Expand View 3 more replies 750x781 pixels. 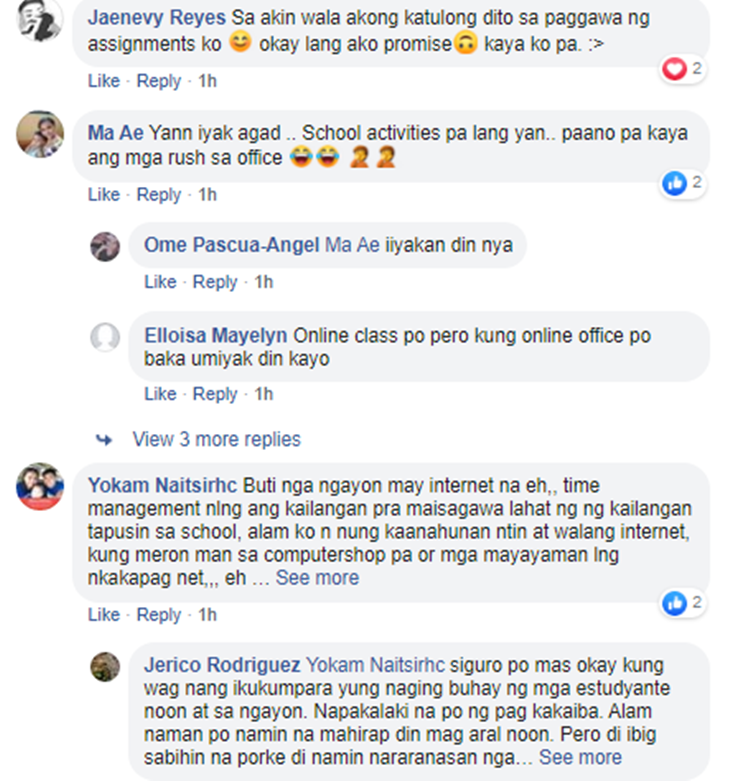tap(217, 439)
